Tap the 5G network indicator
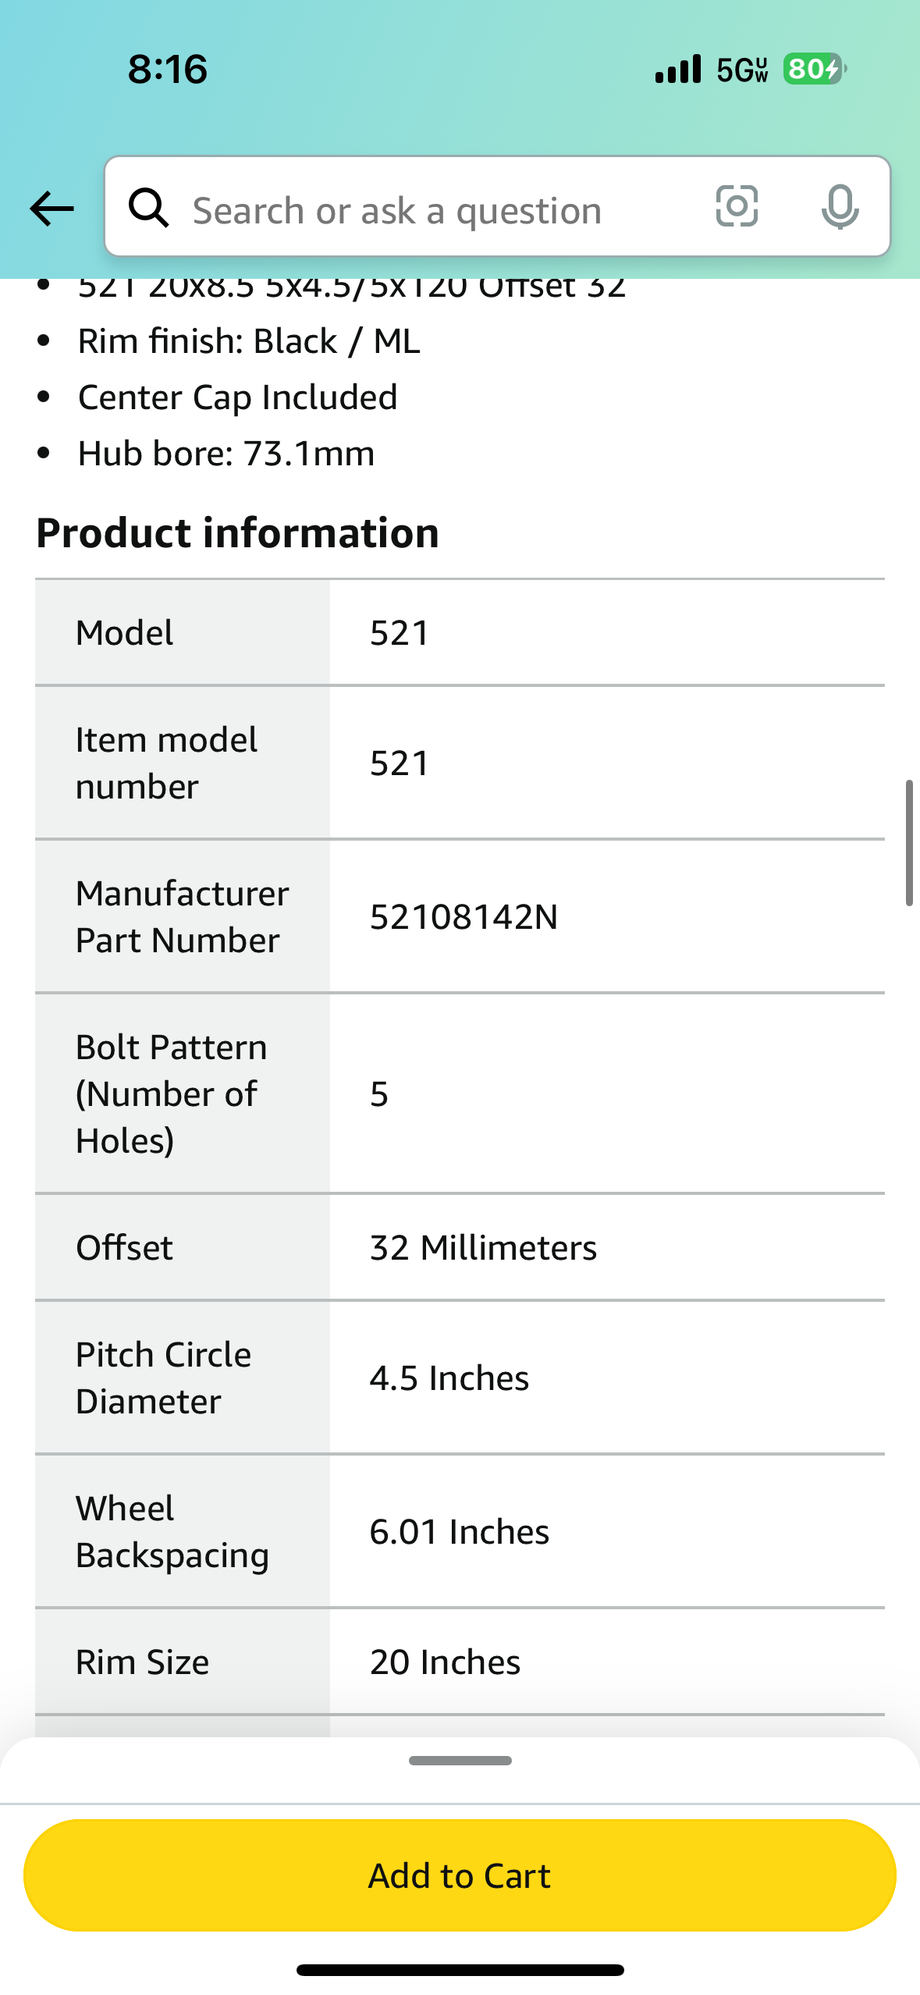This screenshot has width=920, height=1995. [742, 70]
